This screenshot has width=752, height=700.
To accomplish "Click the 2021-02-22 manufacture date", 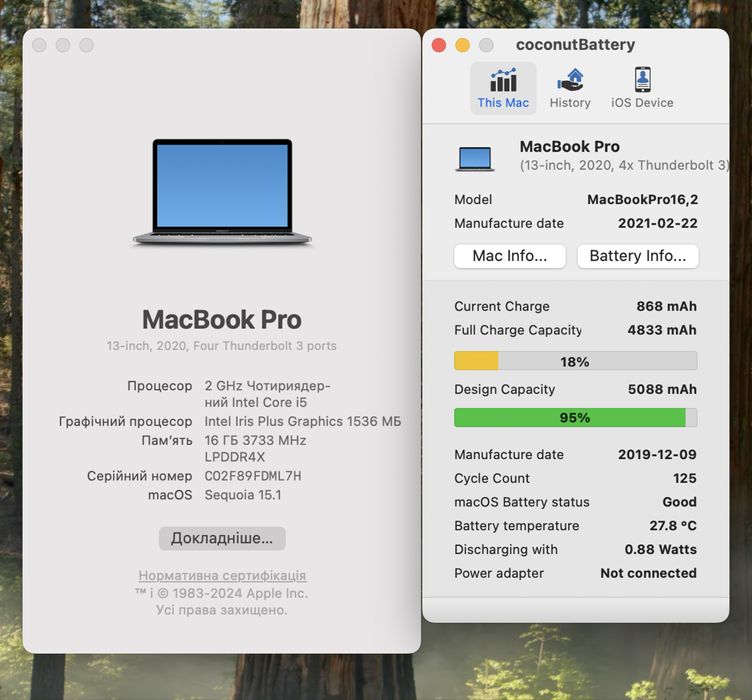I will tap(658, 223).
